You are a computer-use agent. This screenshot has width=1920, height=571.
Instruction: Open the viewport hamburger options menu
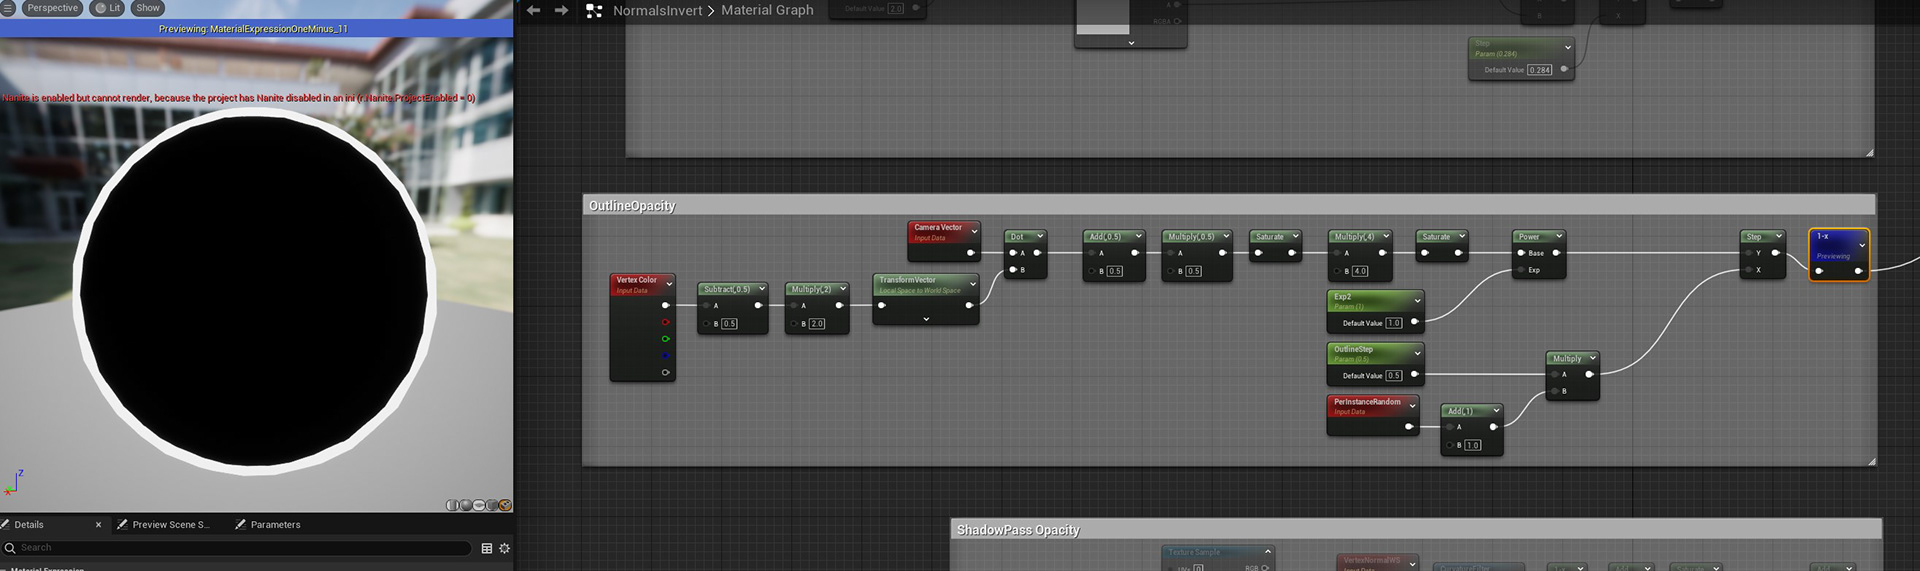(x=8, y=8)
